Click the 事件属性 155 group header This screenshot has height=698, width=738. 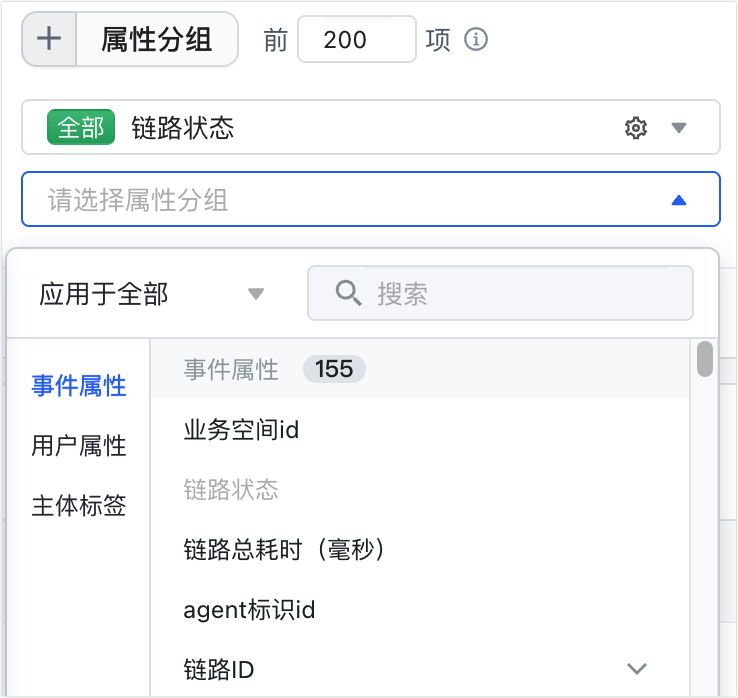(x=420, y=369)
